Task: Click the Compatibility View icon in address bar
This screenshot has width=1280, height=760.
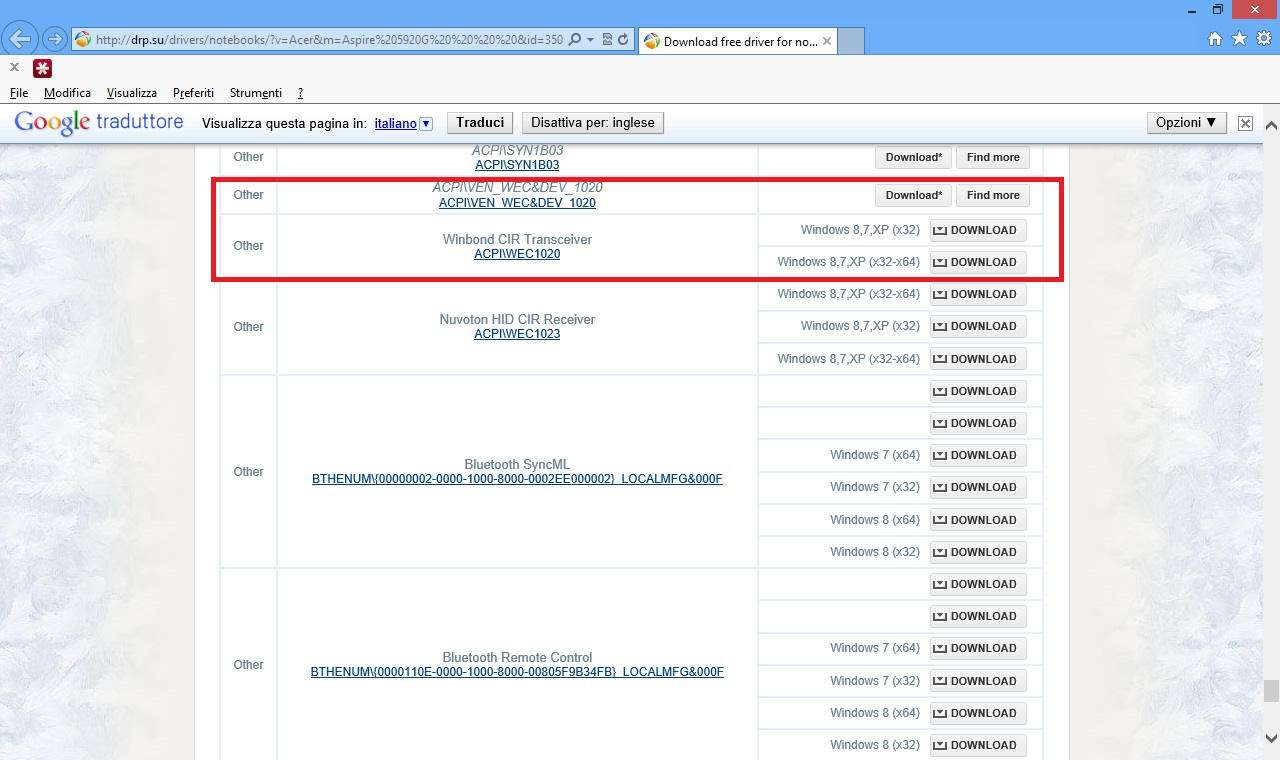Action: pyautogui.click(x=607, y=40)
